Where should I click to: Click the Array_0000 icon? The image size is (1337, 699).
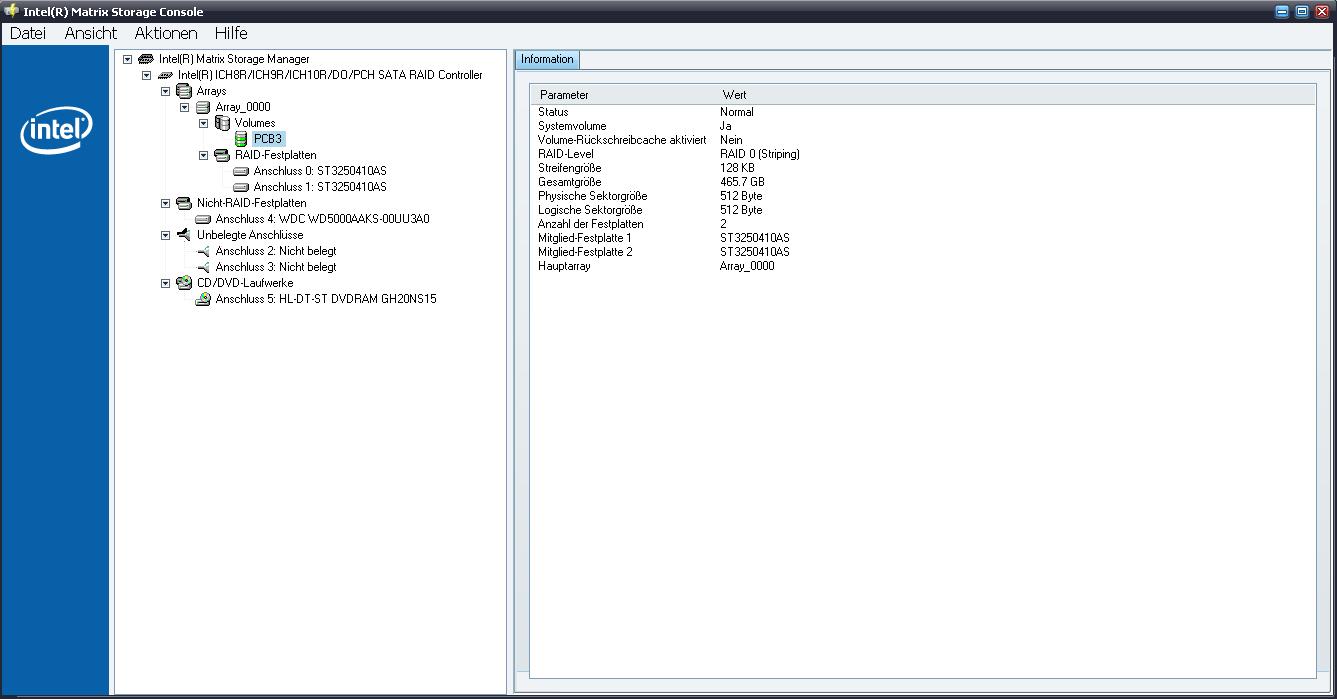tap(203, 107)
